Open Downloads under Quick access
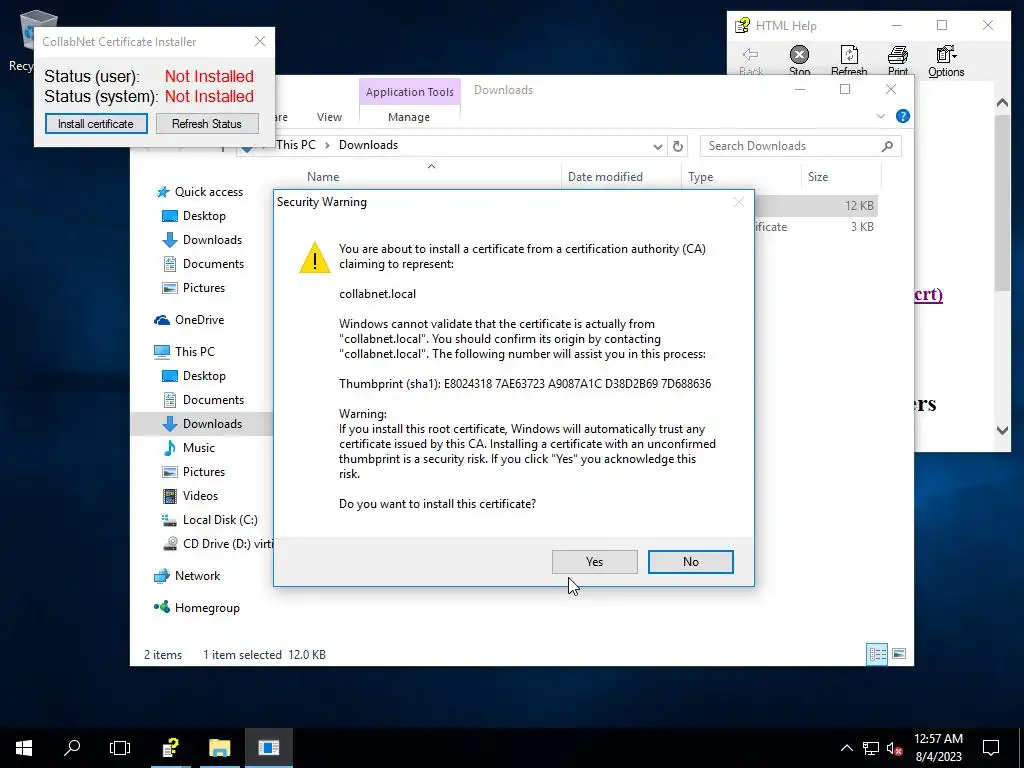 [x=202, y=240]
